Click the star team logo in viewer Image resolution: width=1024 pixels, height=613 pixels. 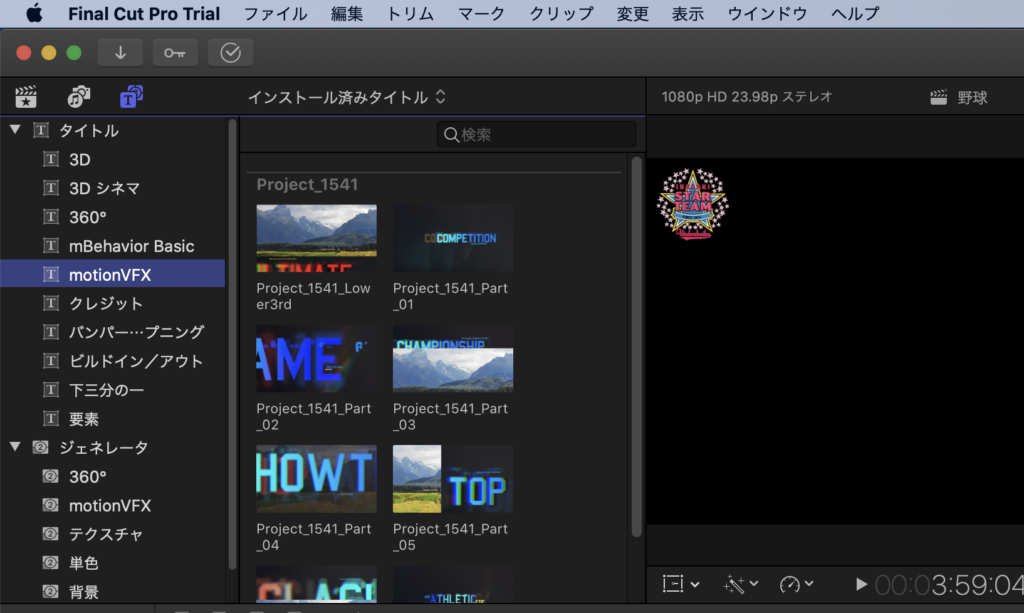(x=693, y=204)
